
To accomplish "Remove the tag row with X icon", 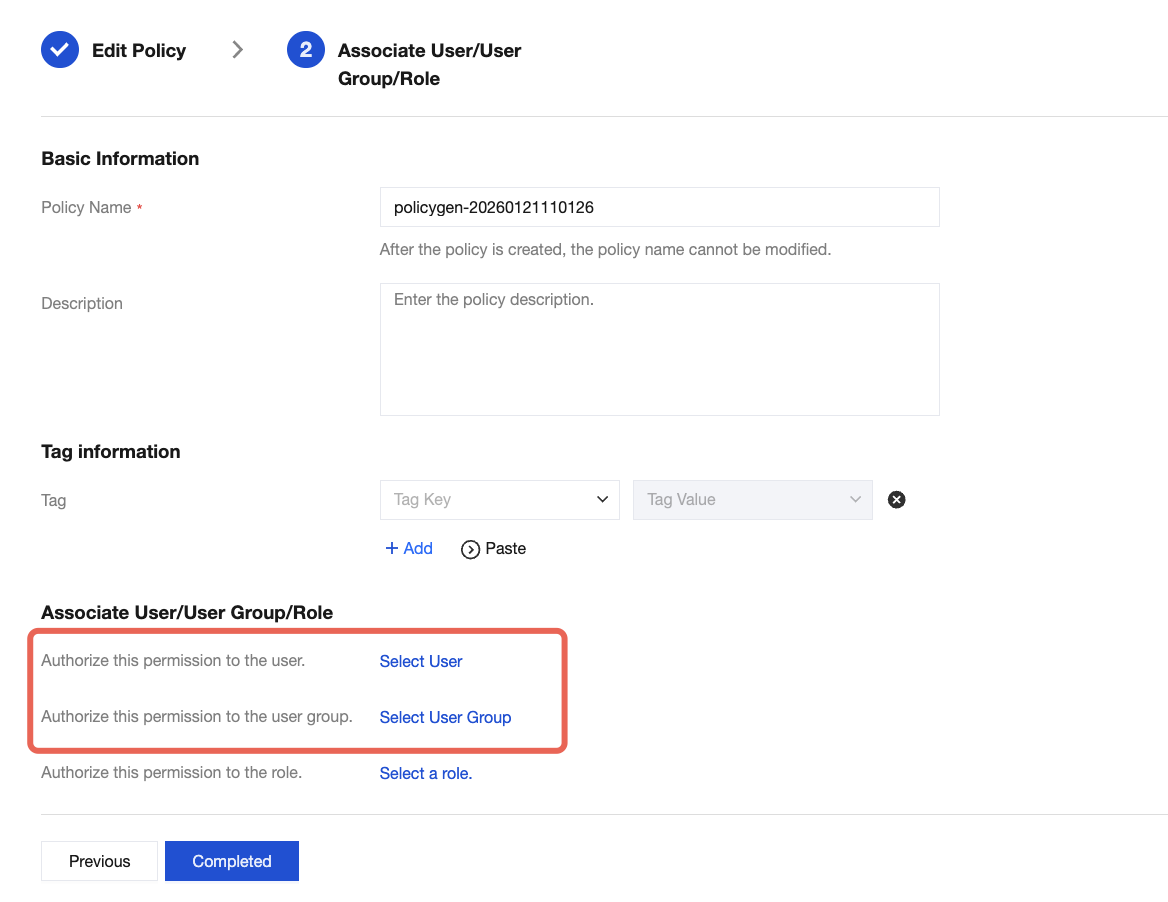I will [x=897, y=500].
